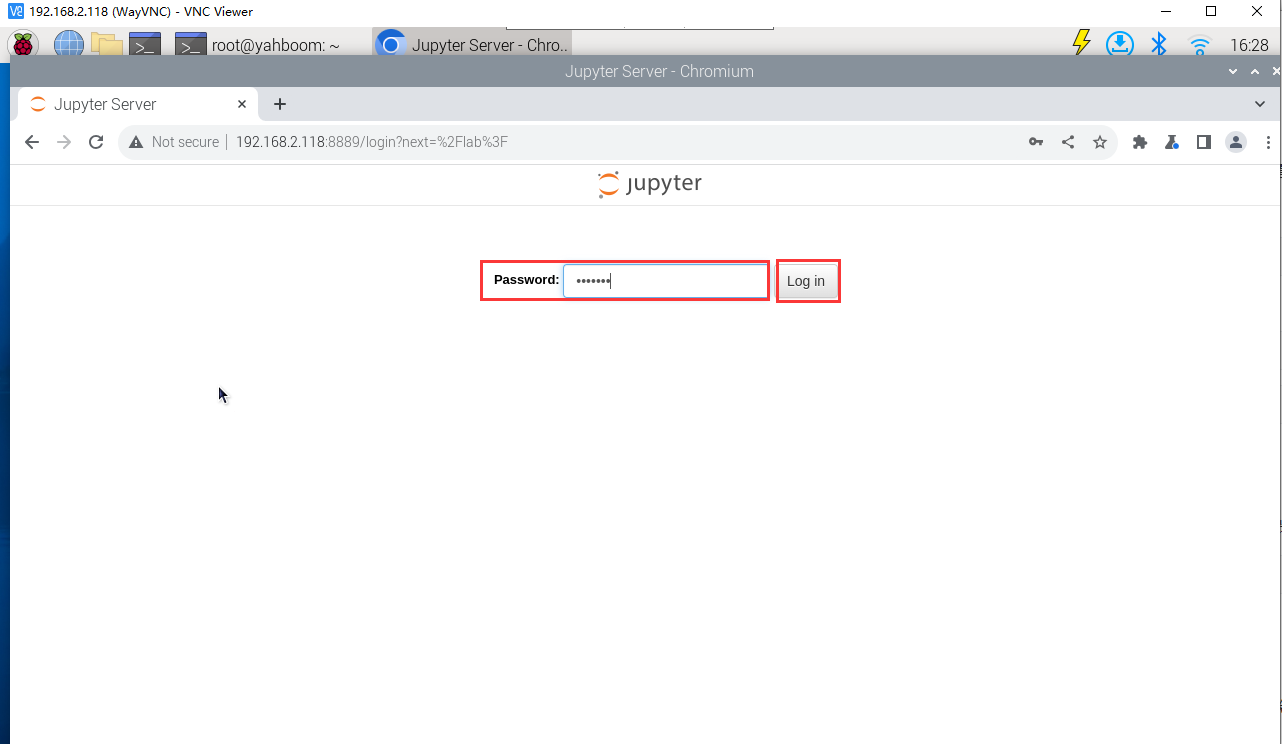Click the yellow lightning power warning icon

click(1081, 44)
